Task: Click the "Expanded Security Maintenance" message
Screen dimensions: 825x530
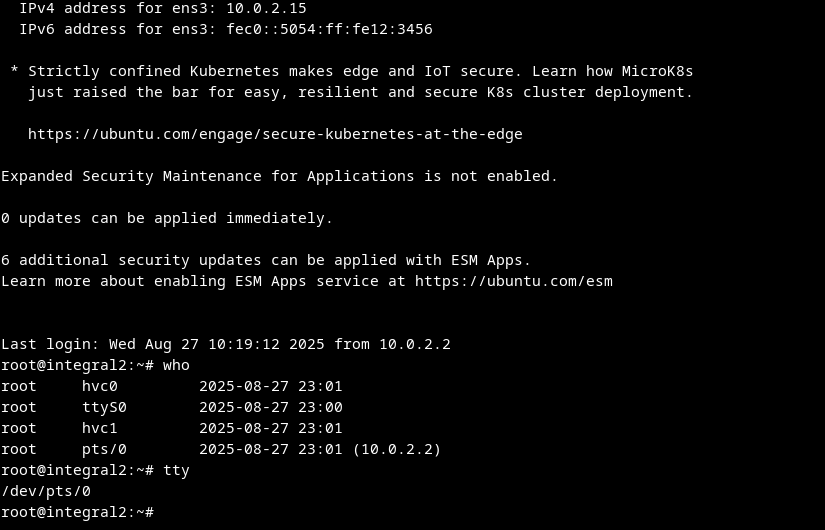Action: tap(280, 176)
